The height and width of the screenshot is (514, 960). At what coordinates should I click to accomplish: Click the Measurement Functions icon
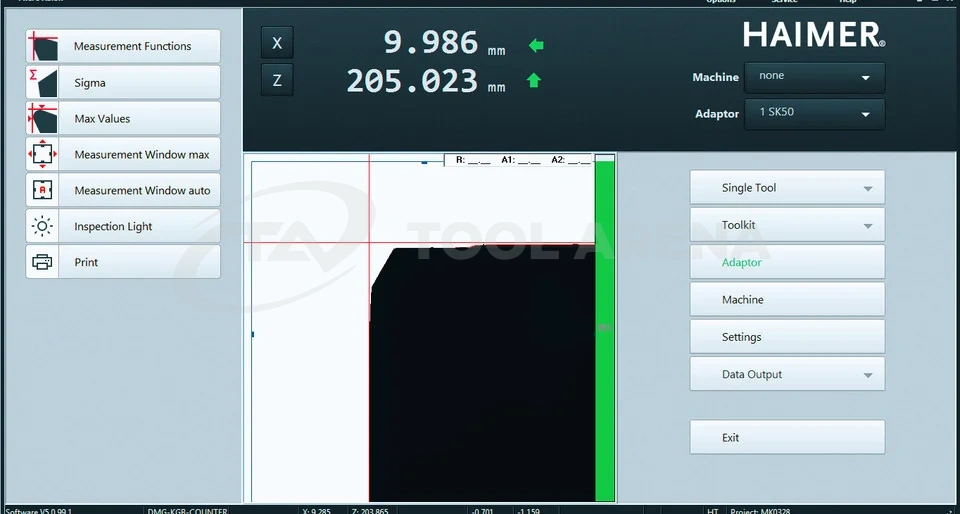pyautogui.click(x=43, y=47)
